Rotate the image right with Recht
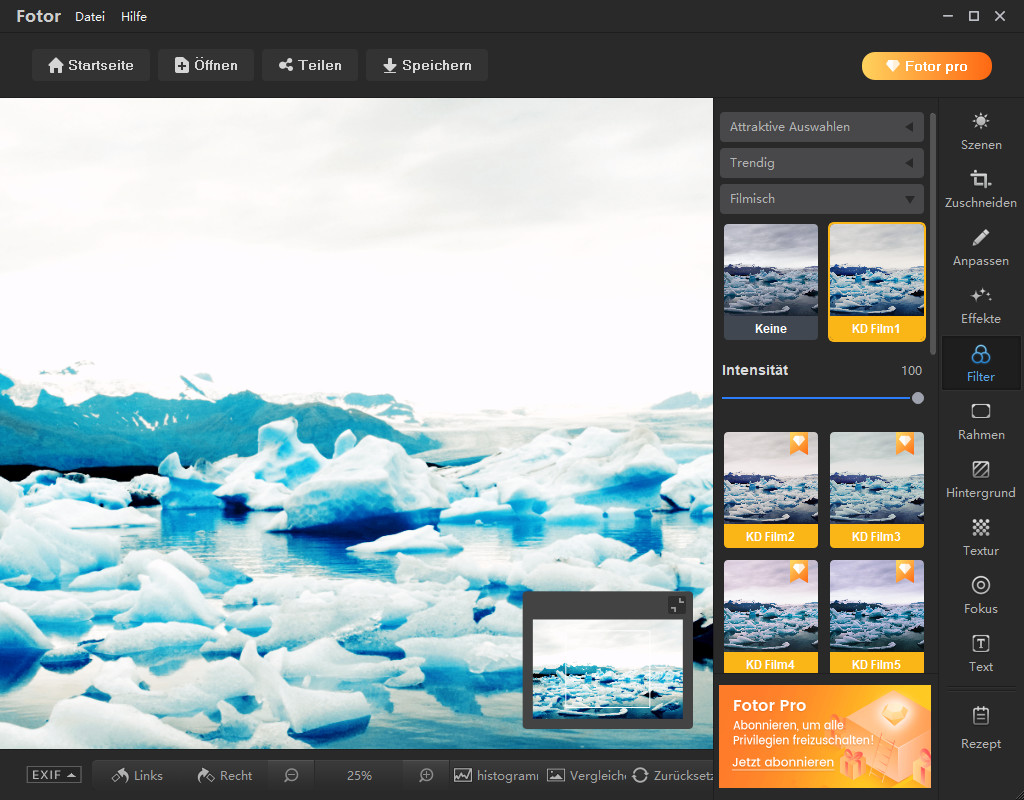Screen dimensions: 1024x800 [x=224, y=775]
